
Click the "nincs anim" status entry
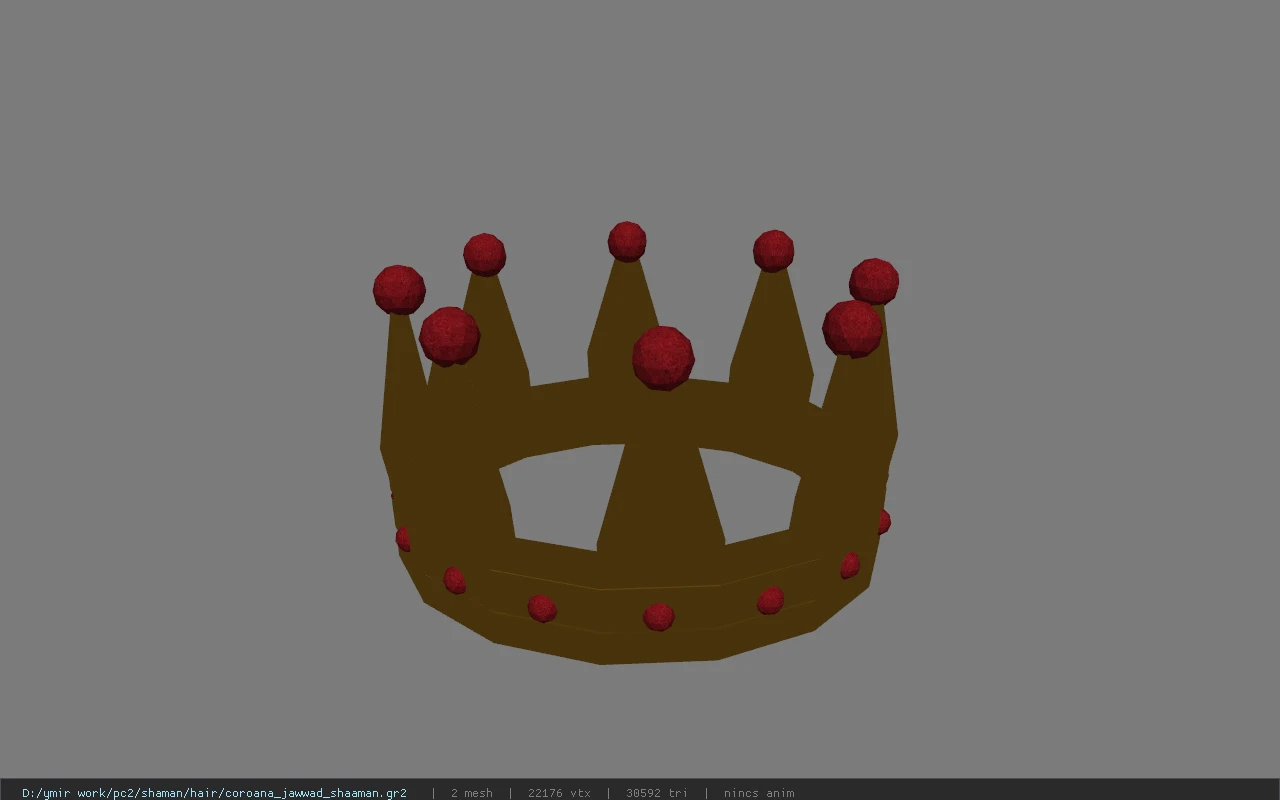click(x=759, y=793)
